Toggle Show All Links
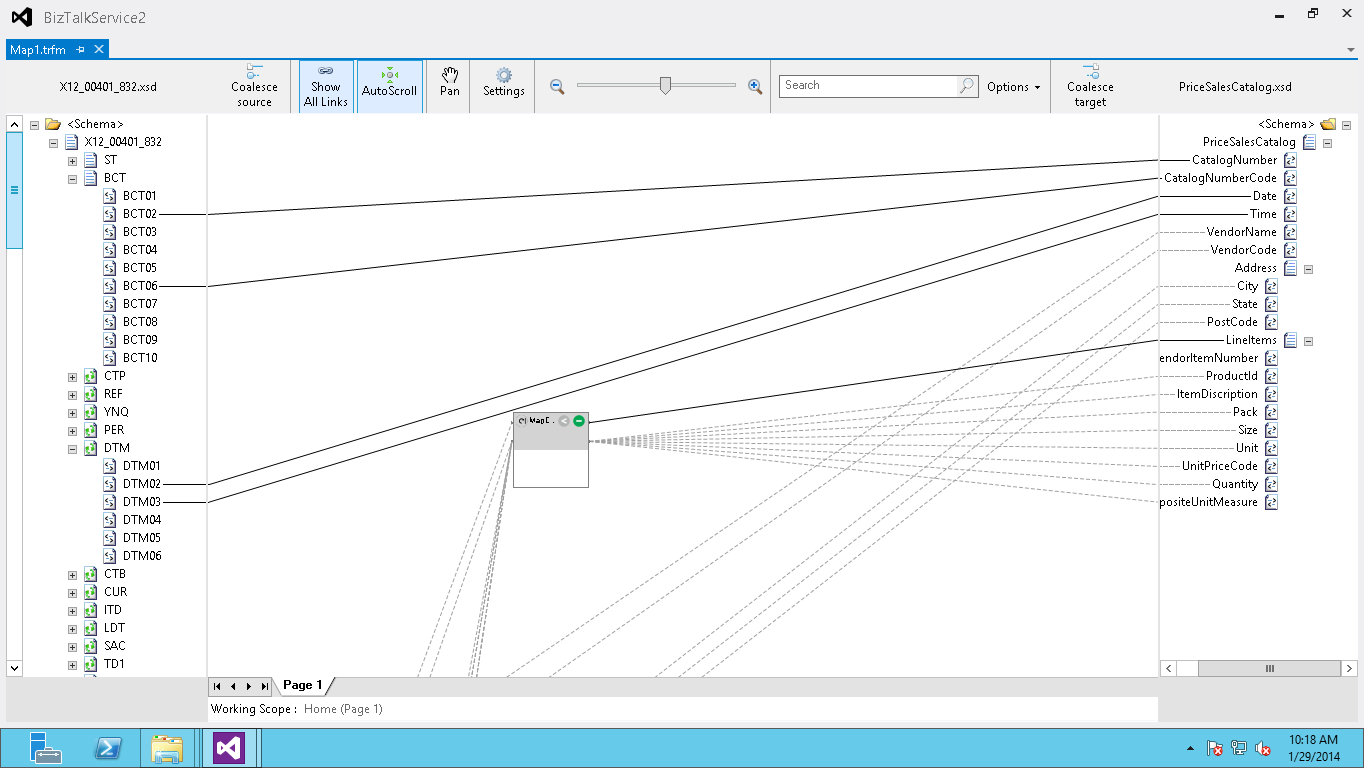Screen dimensions: 1364x768 [326, 86]
